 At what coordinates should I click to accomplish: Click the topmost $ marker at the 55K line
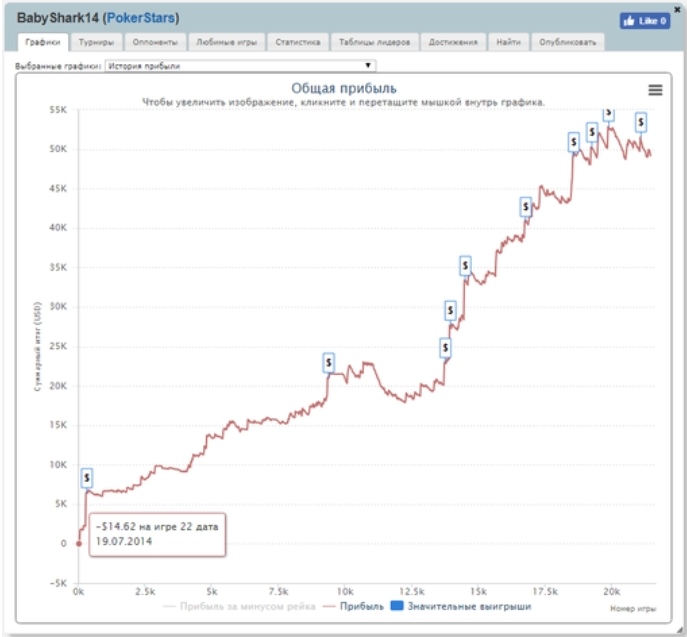tap(607, 111)
